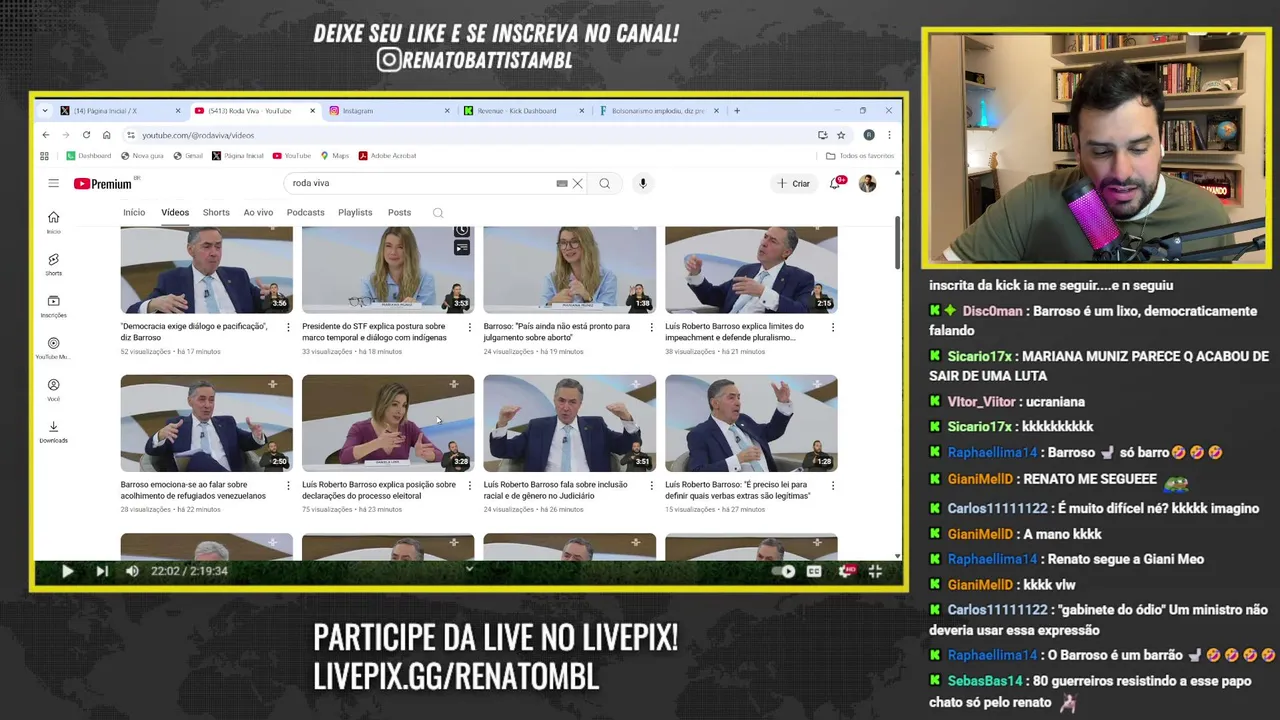1280x720 pixels.
Task: Install app icon in the address bar
Action: (x=822, y=135)
